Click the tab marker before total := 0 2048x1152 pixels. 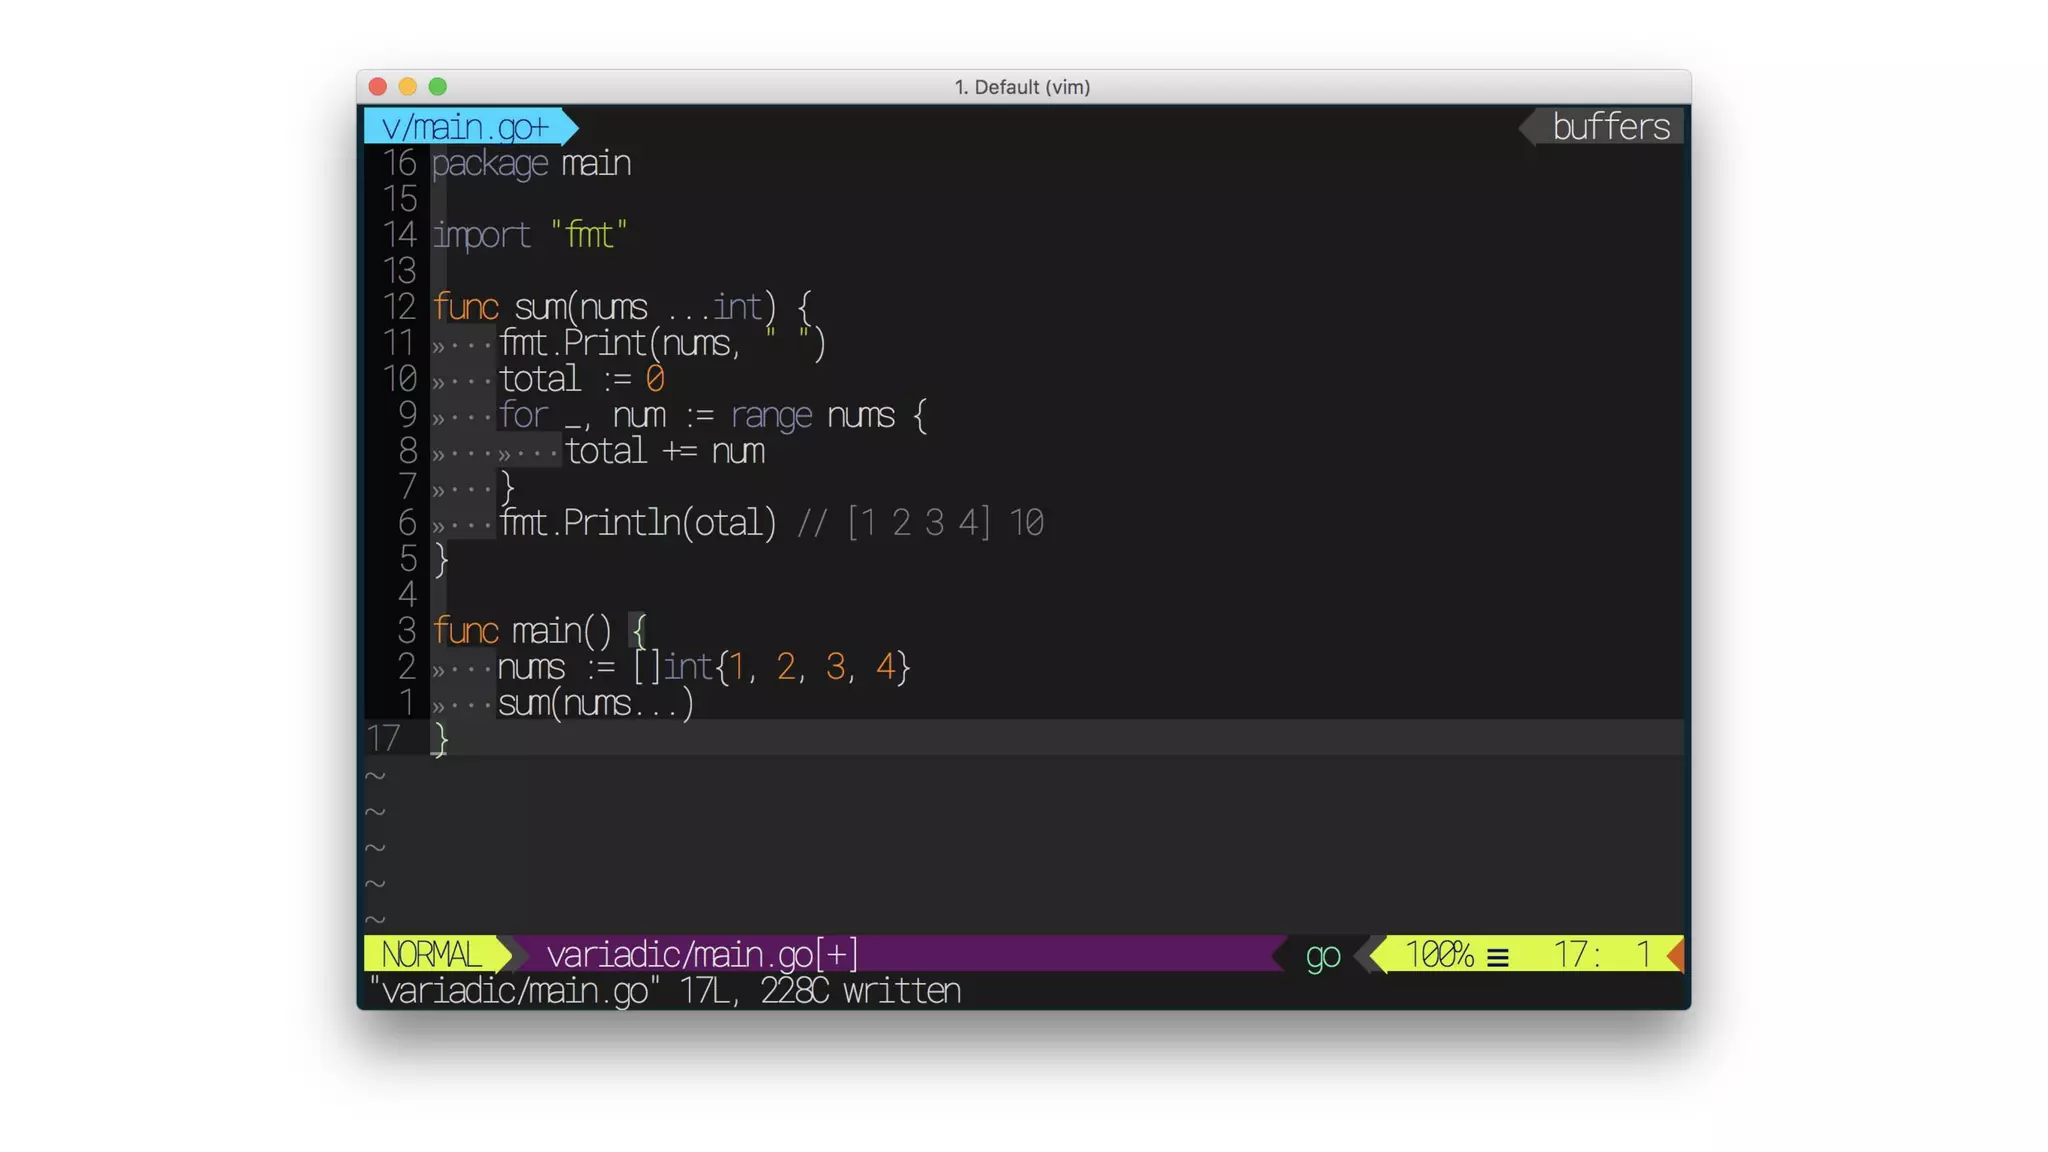pyautogui.click(x=439, y=381)
